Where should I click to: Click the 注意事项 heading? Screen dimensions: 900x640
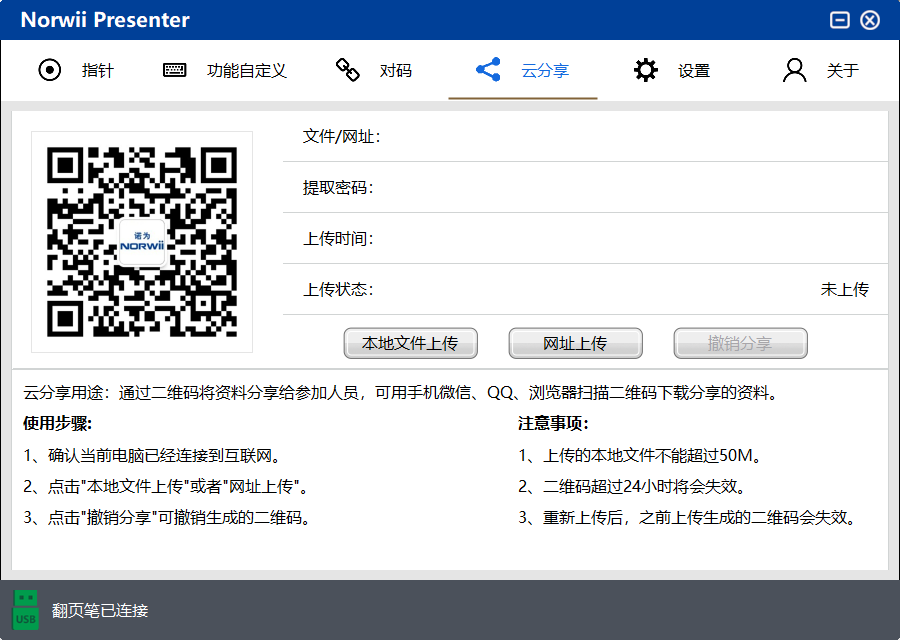(553, 424)
